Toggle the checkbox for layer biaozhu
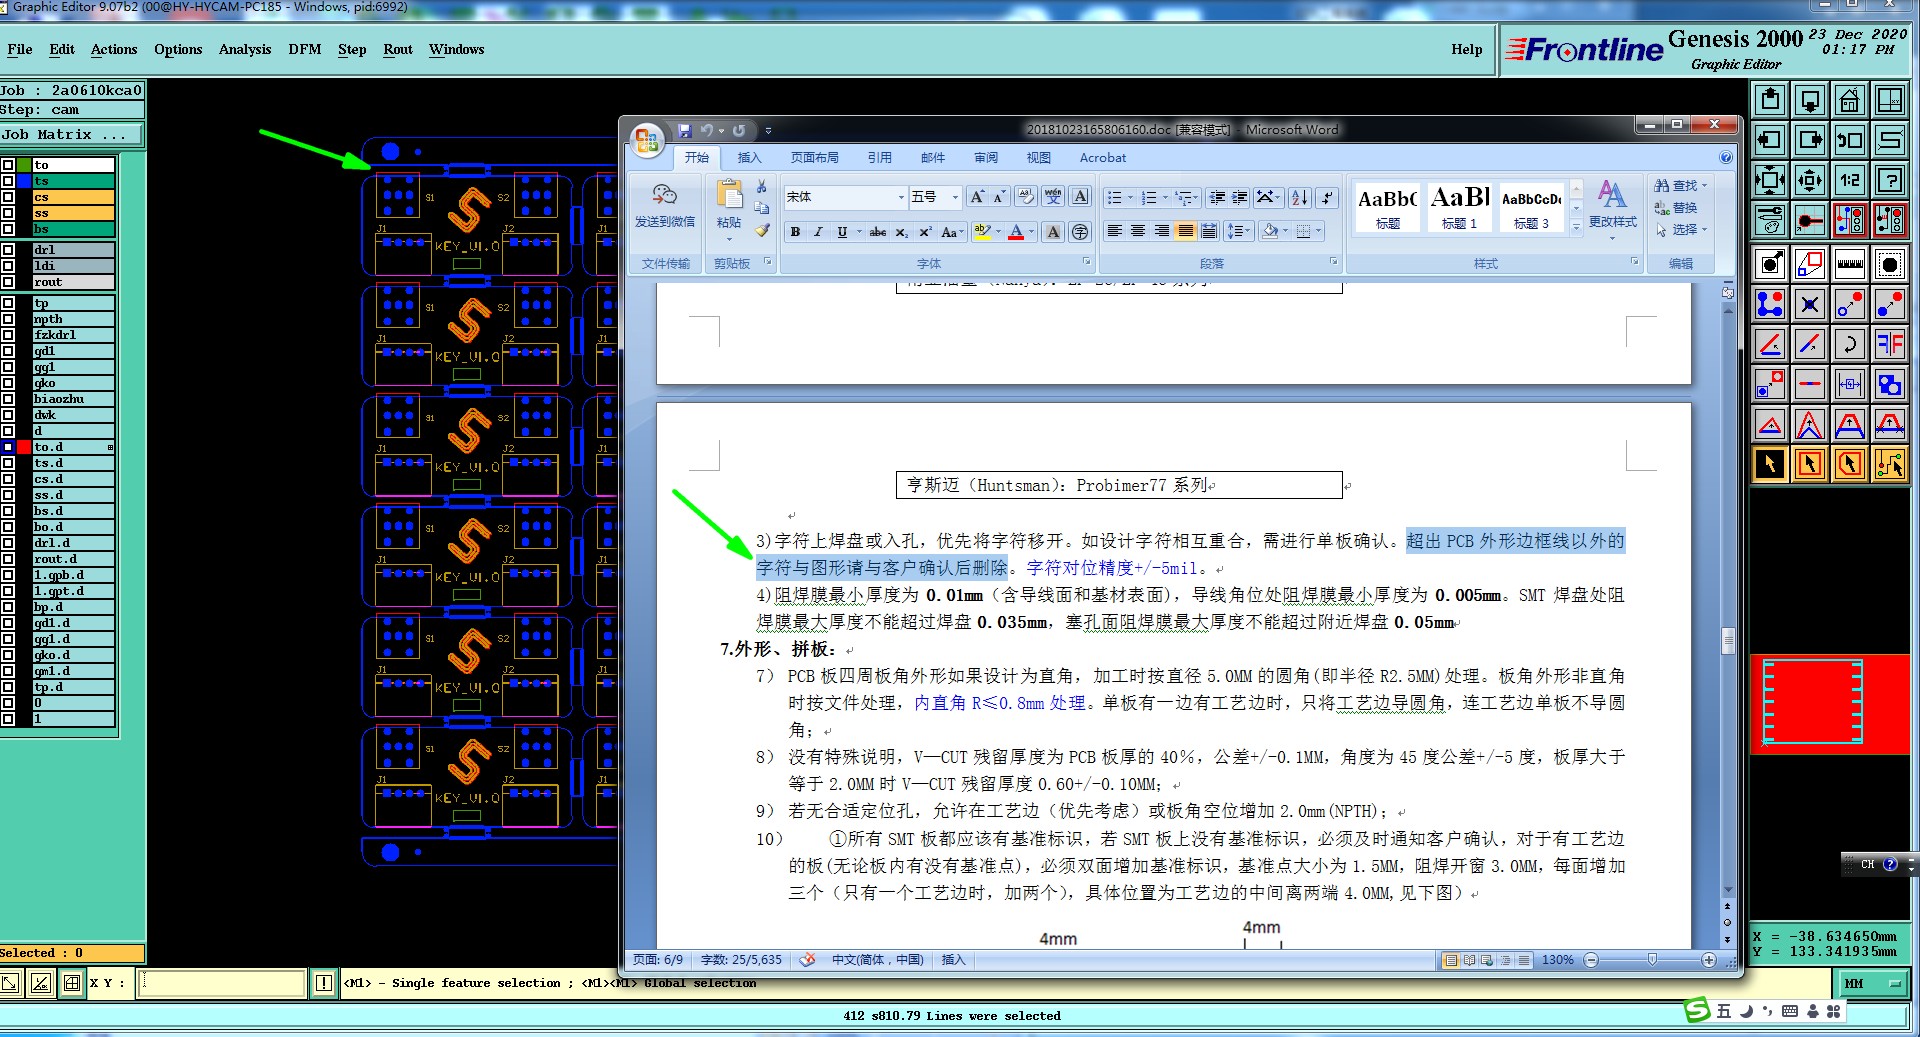1920x1037 pixels. [8, 399]
